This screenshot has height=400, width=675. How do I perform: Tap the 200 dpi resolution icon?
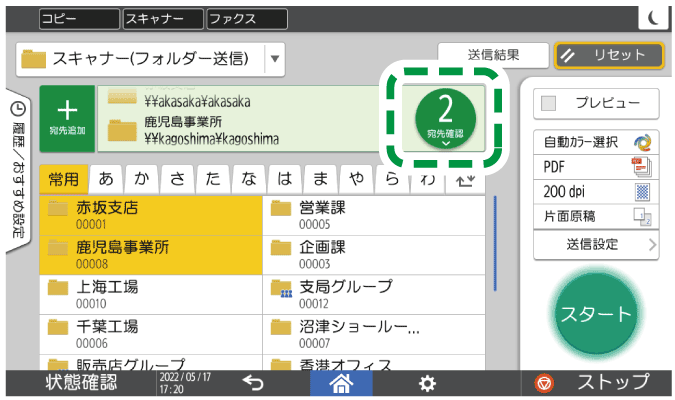pos(642,192)
